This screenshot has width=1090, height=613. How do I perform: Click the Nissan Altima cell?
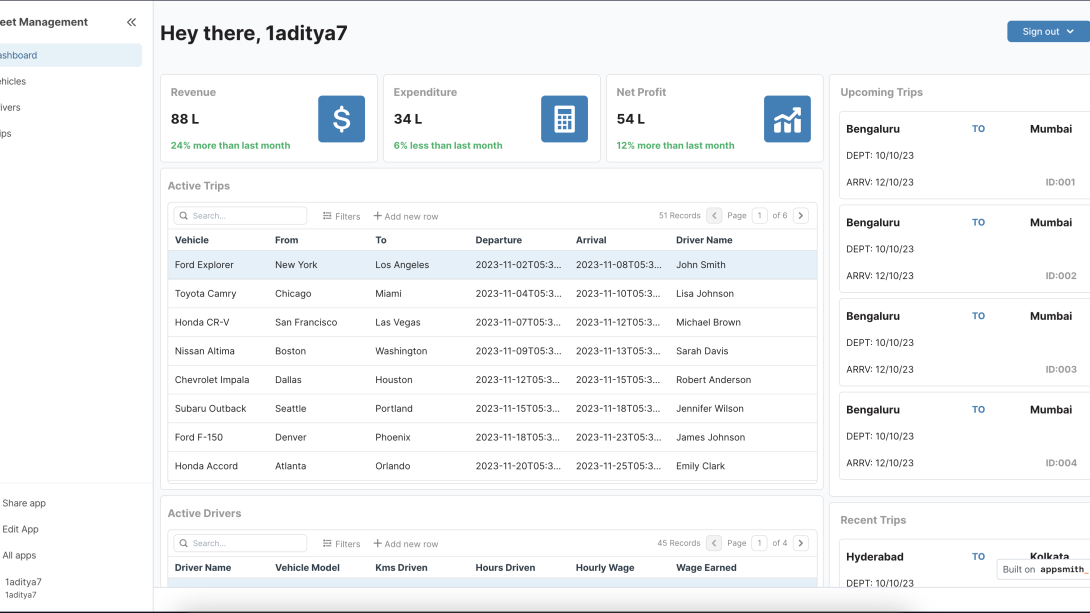pos(204,351)
